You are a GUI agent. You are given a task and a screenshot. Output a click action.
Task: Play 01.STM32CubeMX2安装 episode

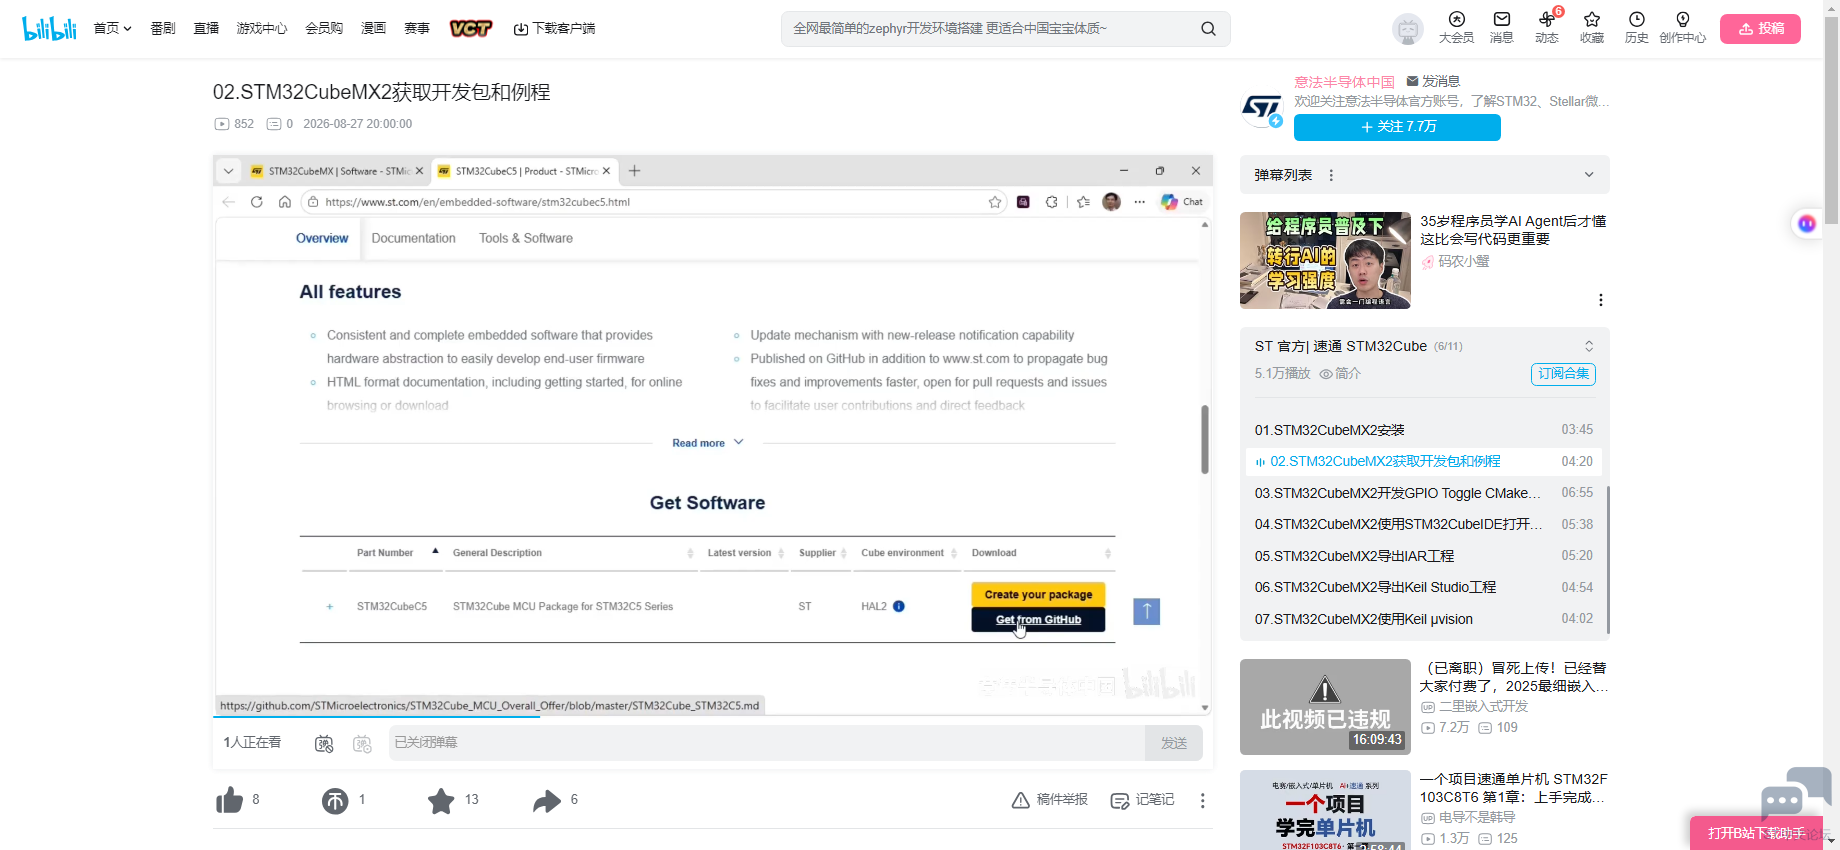1424,430
